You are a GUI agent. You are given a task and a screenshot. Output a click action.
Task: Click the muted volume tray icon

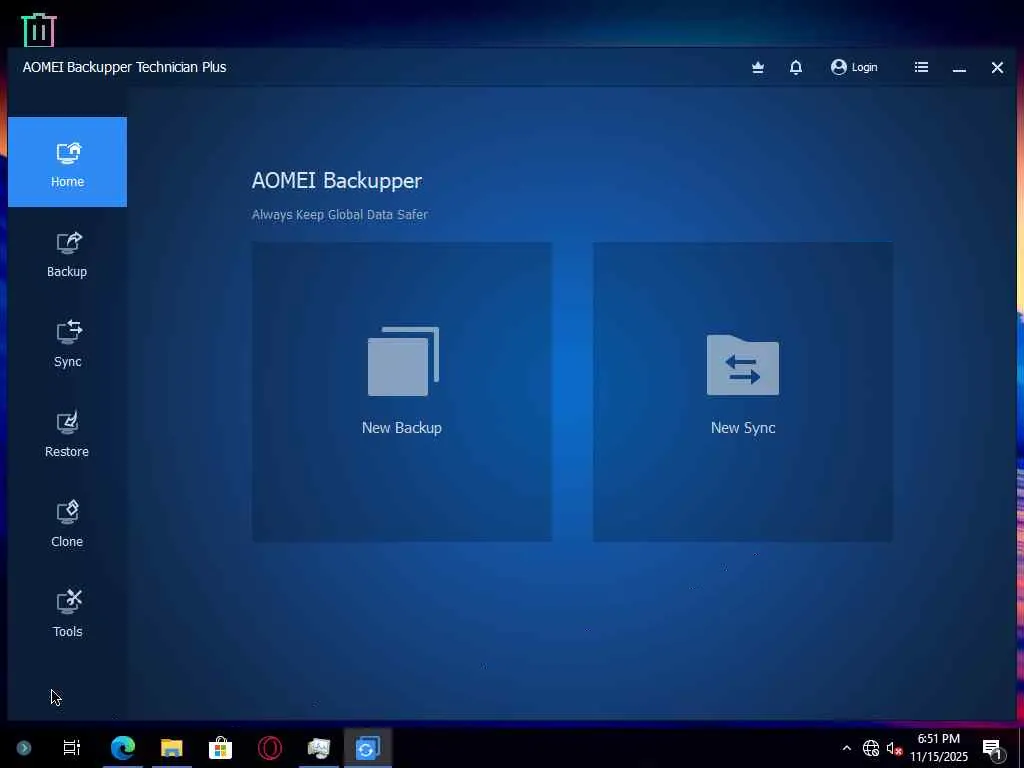[894, 748]
